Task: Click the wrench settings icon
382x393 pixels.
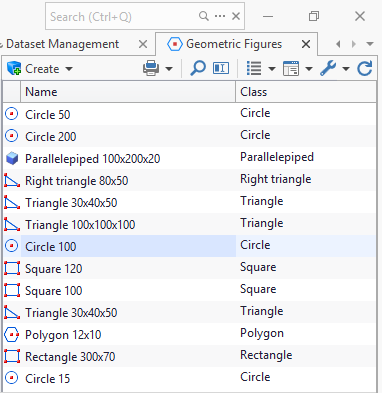Action: click(x=328, y=68)
